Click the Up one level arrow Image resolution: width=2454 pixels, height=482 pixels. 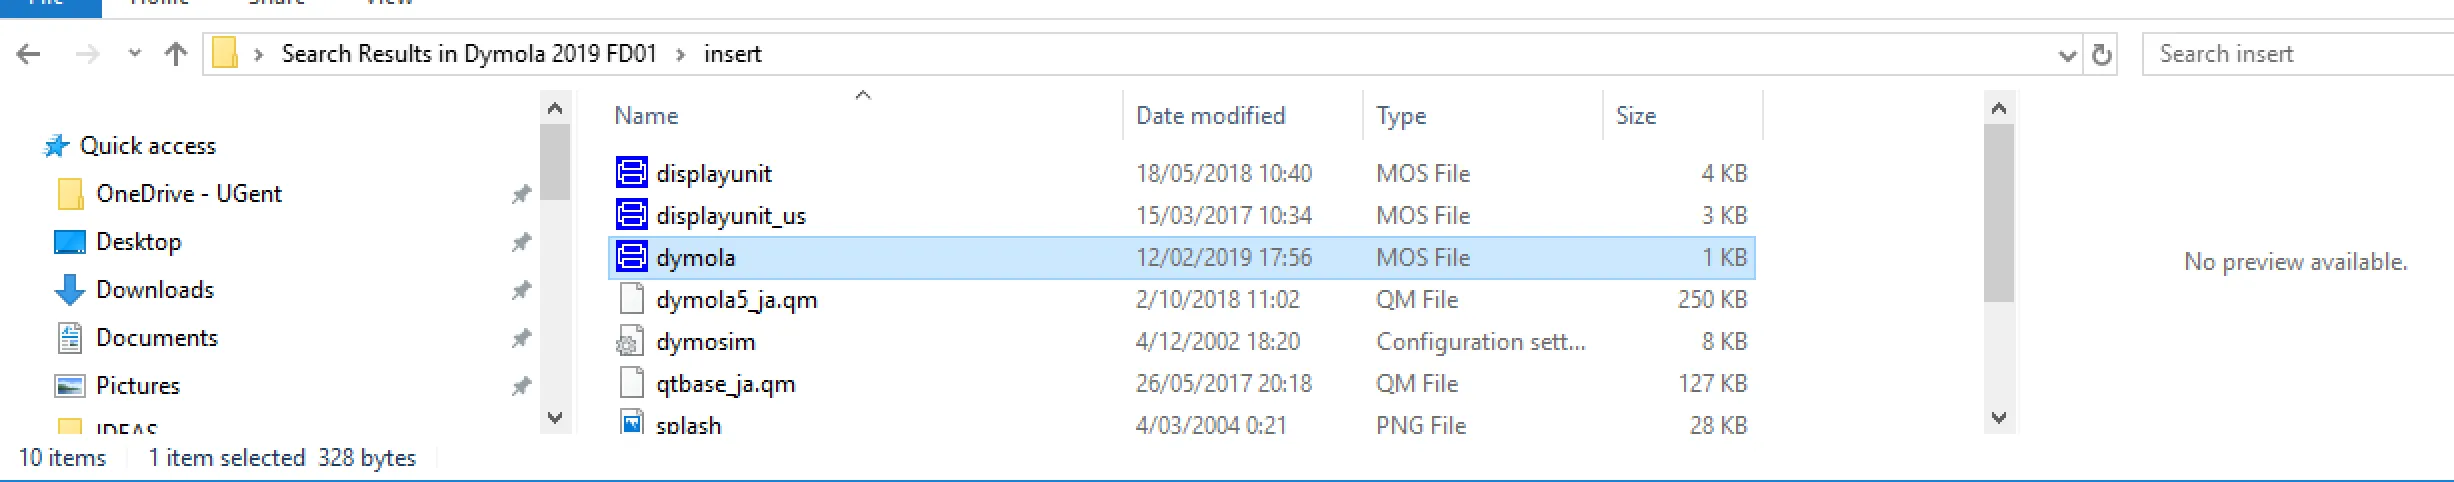coord(176,54)
